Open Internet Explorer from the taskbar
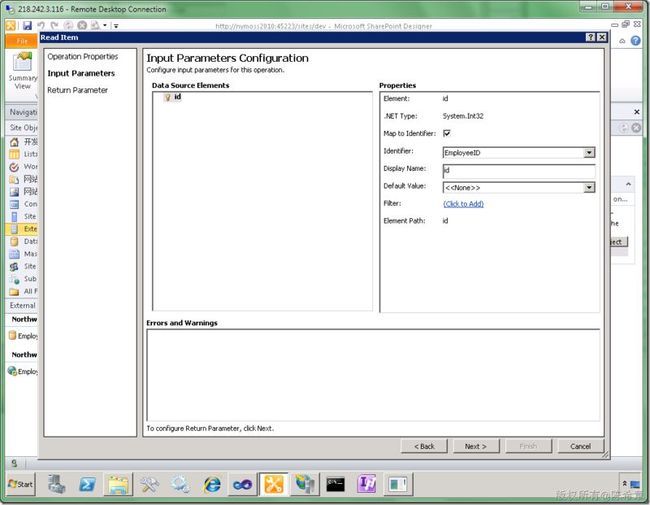This screenshot has width=650, height=505. point(212,484)
